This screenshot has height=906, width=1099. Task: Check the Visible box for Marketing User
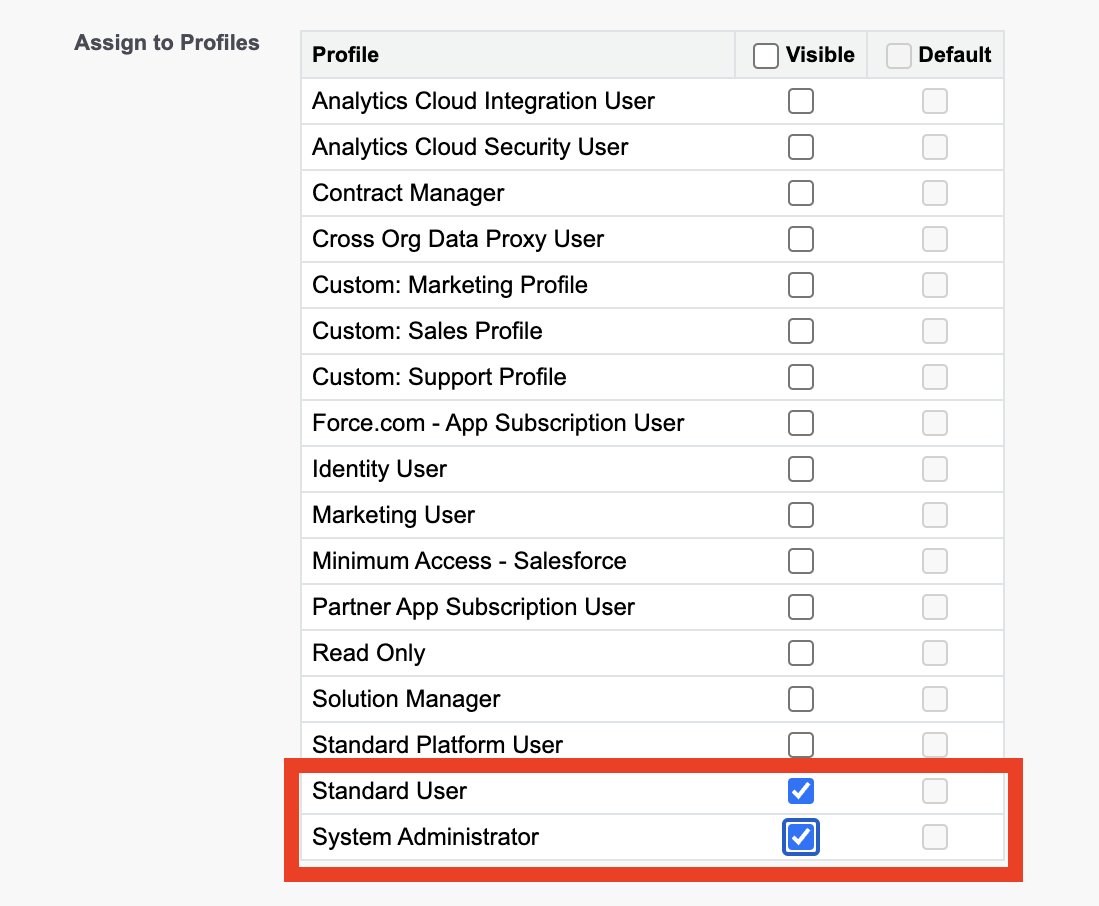point(801,515)
